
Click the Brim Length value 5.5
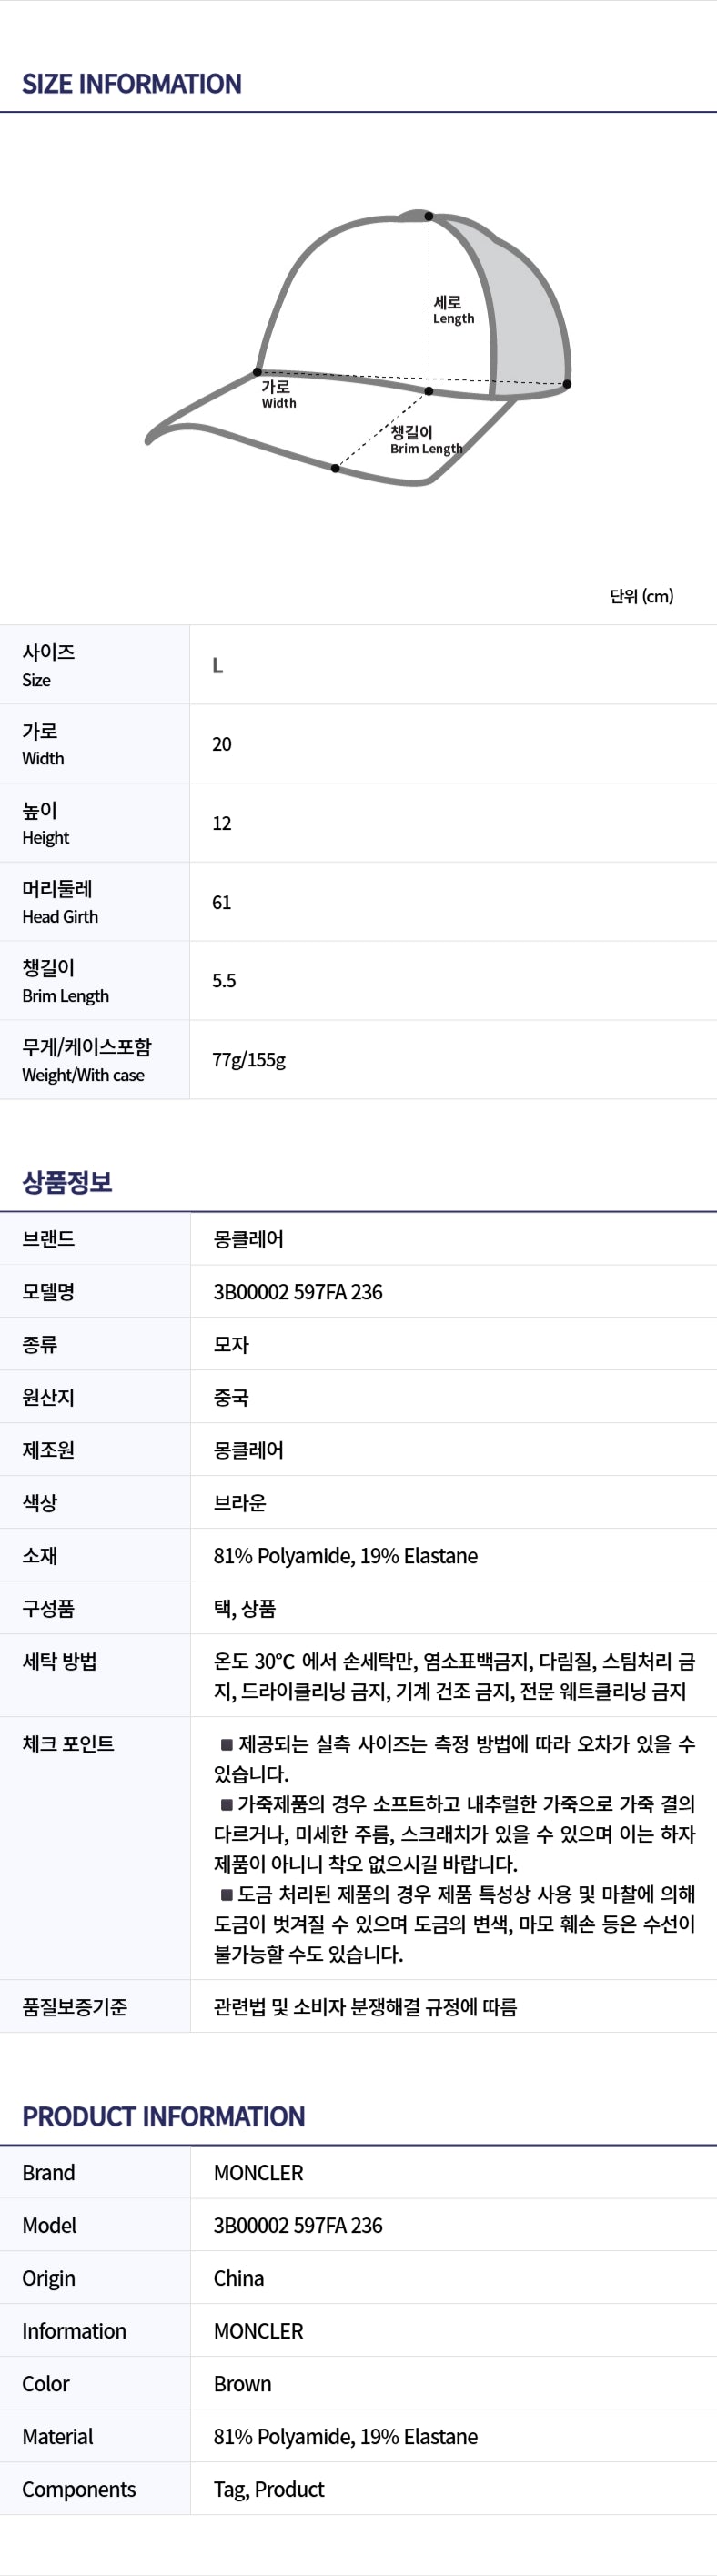tap(224, 981)
